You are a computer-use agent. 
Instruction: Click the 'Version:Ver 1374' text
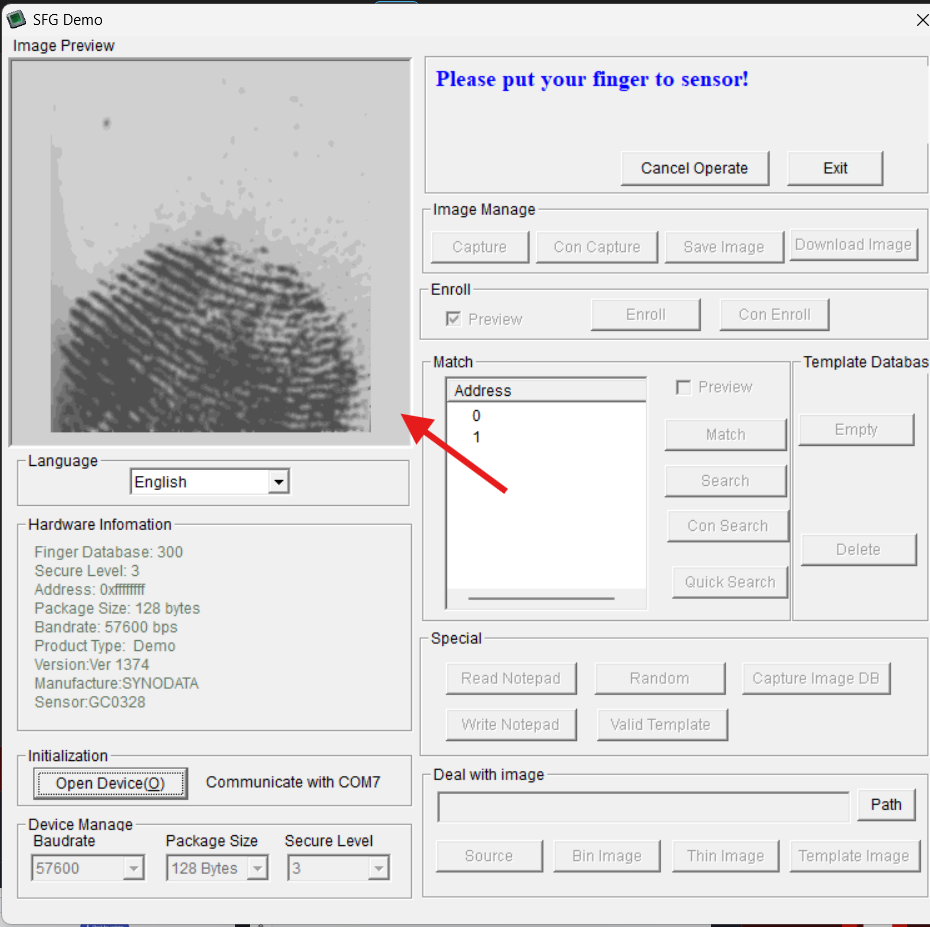click(x=92, y=664)
